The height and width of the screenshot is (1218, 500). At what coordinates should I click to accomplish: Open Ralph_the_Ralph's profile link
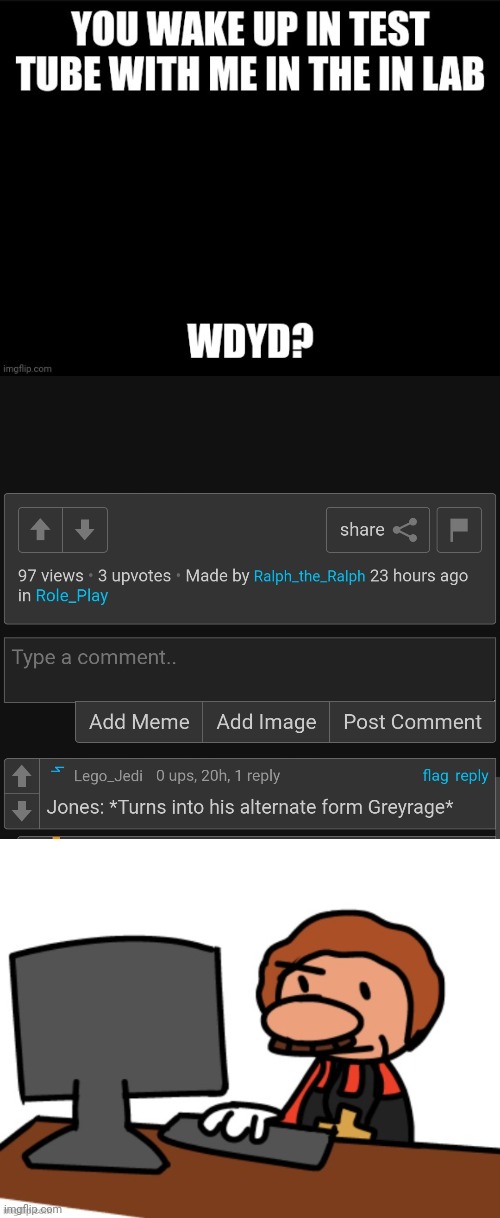click(309, 576)
